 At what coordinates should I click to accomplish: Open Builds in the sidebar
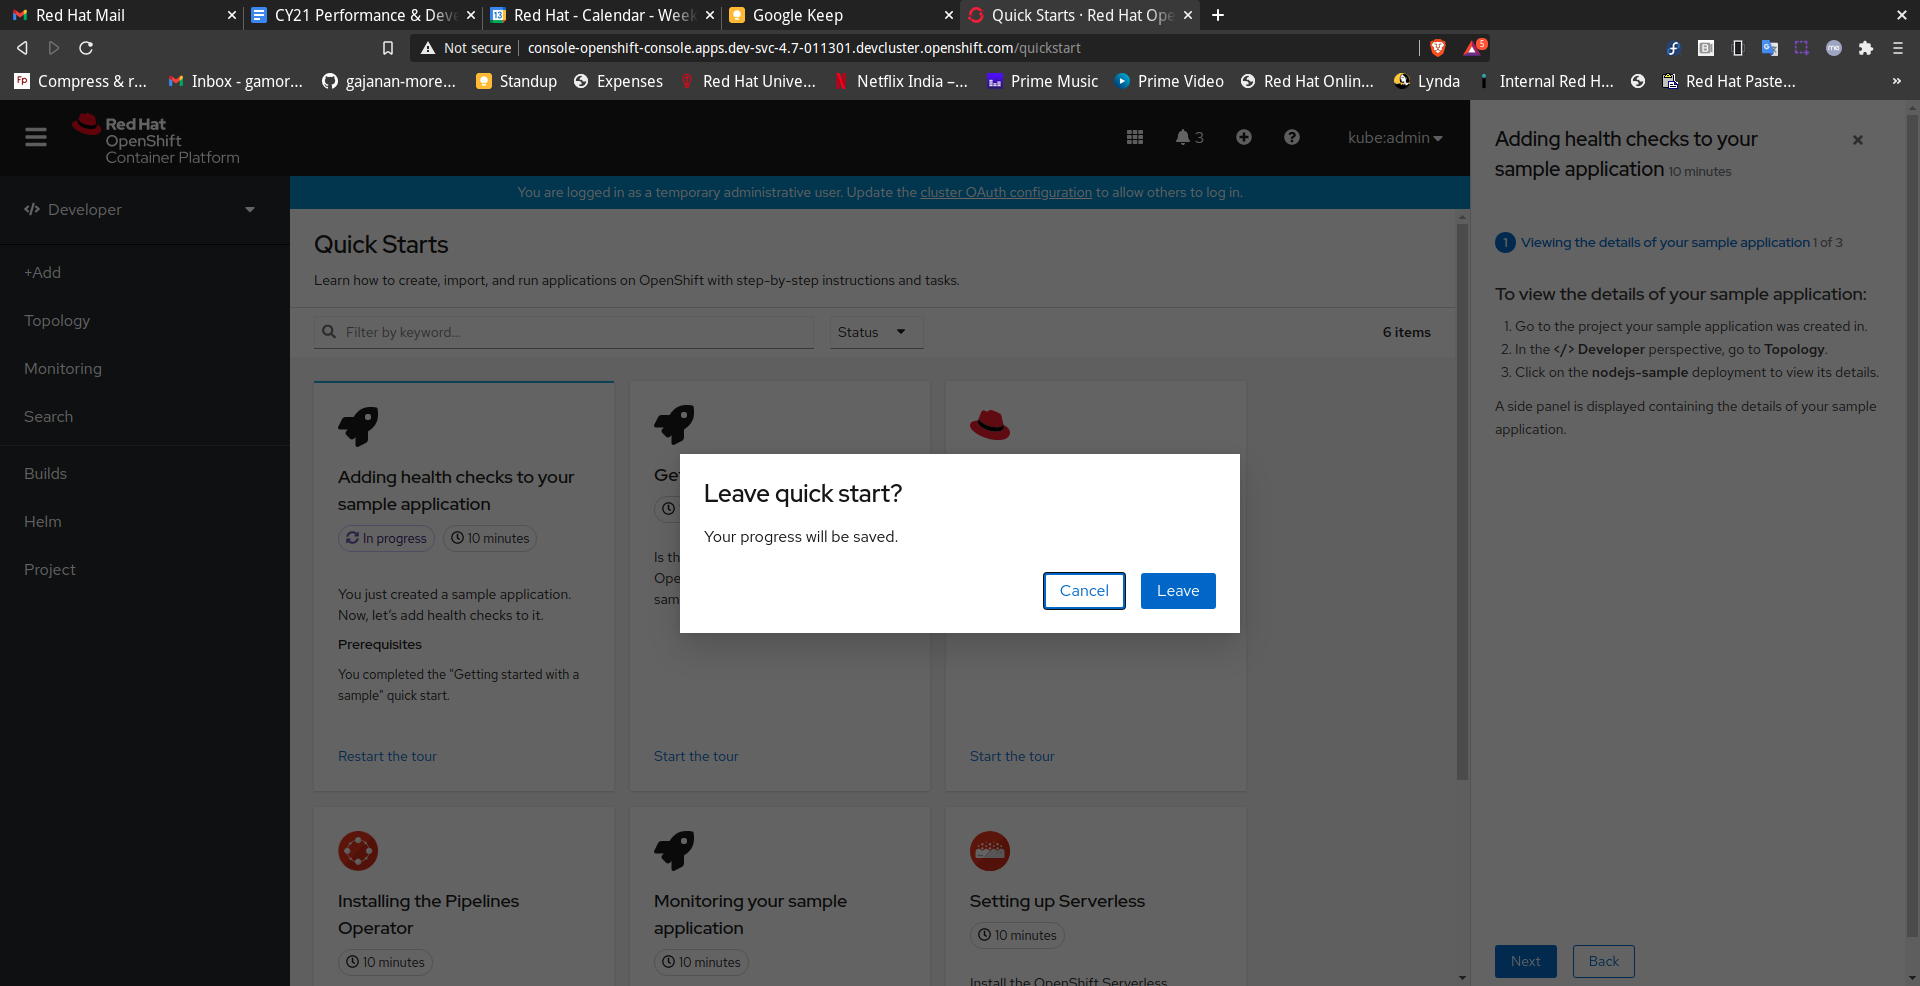(x=46, y=473)
